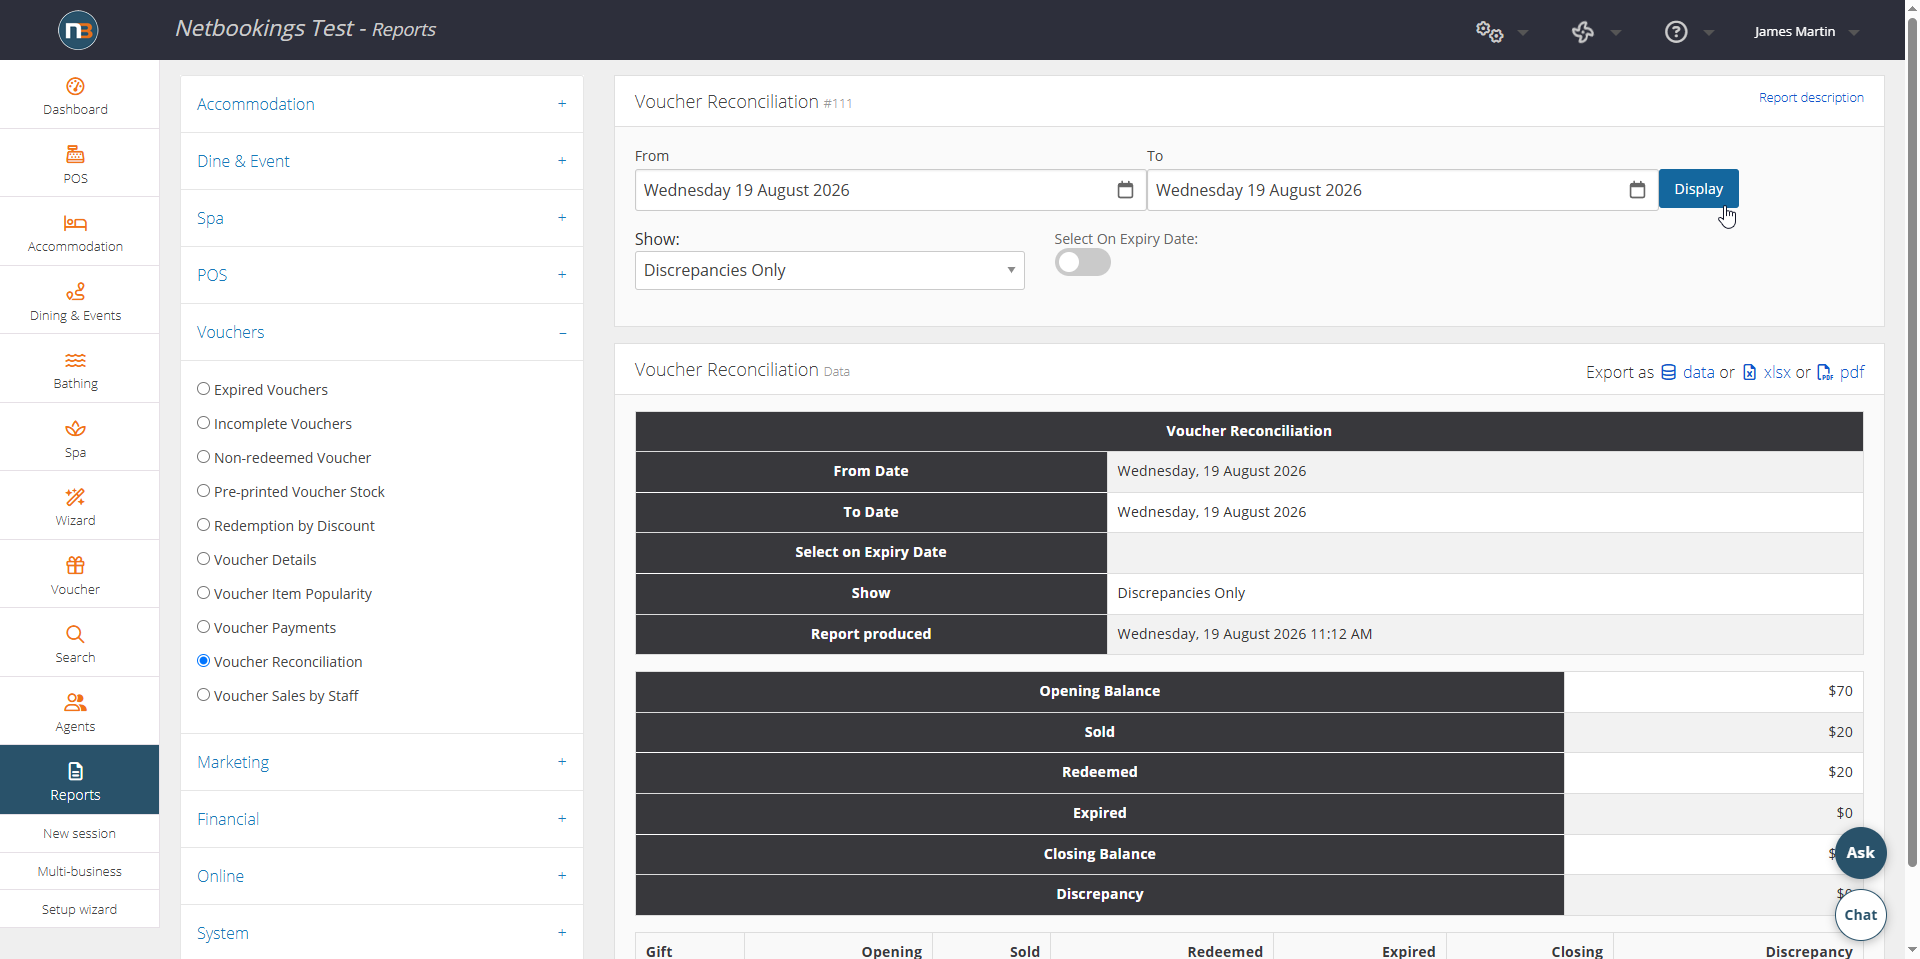The height and width of the screenshot is (959, 1920).
Task: Open the help question mark icon
Action: 1676,32
